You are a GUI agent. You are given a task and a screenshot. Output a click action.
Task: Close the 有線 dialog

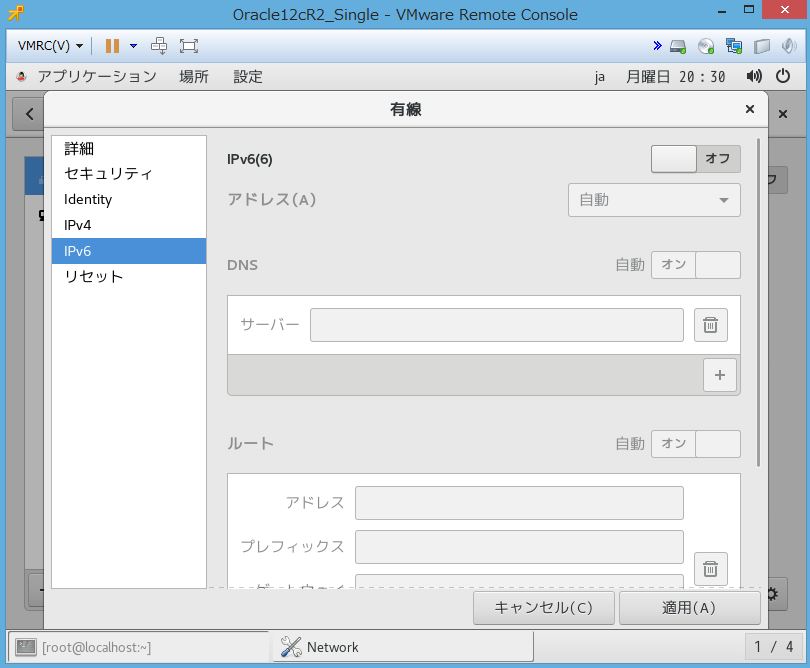click(750, 109)
